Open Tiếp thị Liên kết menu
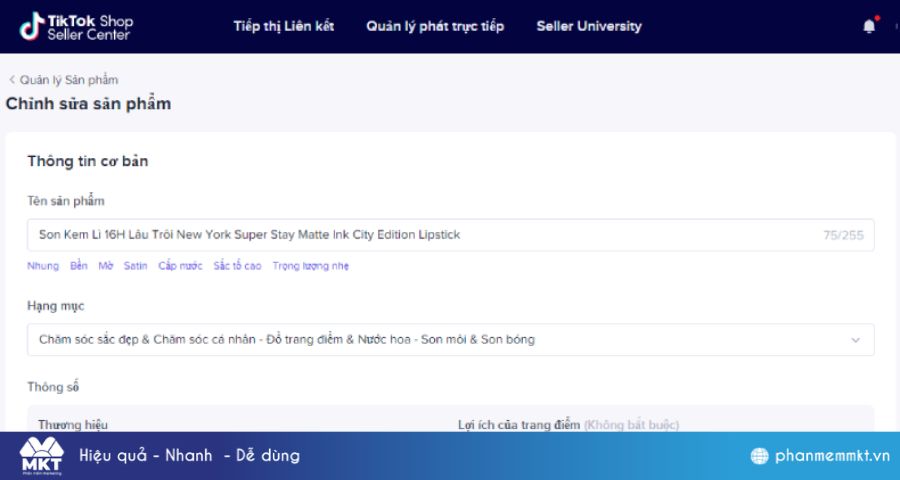Image resolution: width=900 pixels, height=480 pixels. click(284, 26)
